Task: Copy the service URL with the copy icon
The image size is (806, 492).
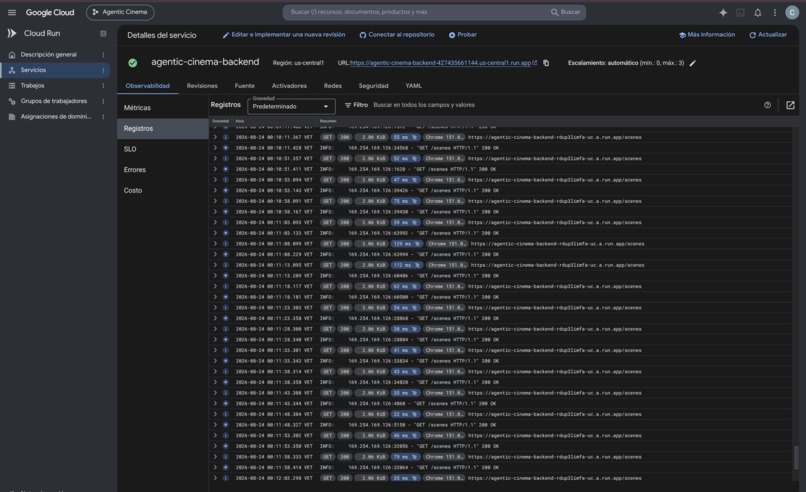Action: click(546, 63)
